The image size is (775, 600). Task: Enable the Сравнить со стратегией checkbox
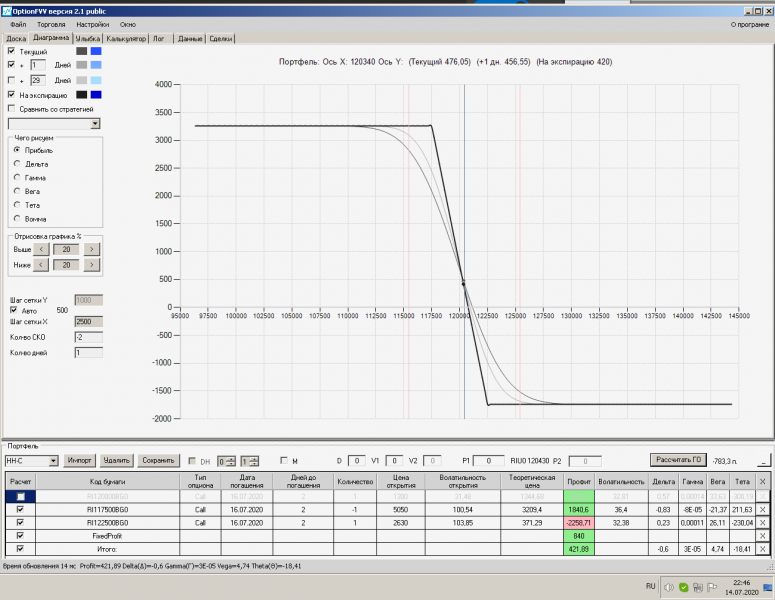click(11, 108)
